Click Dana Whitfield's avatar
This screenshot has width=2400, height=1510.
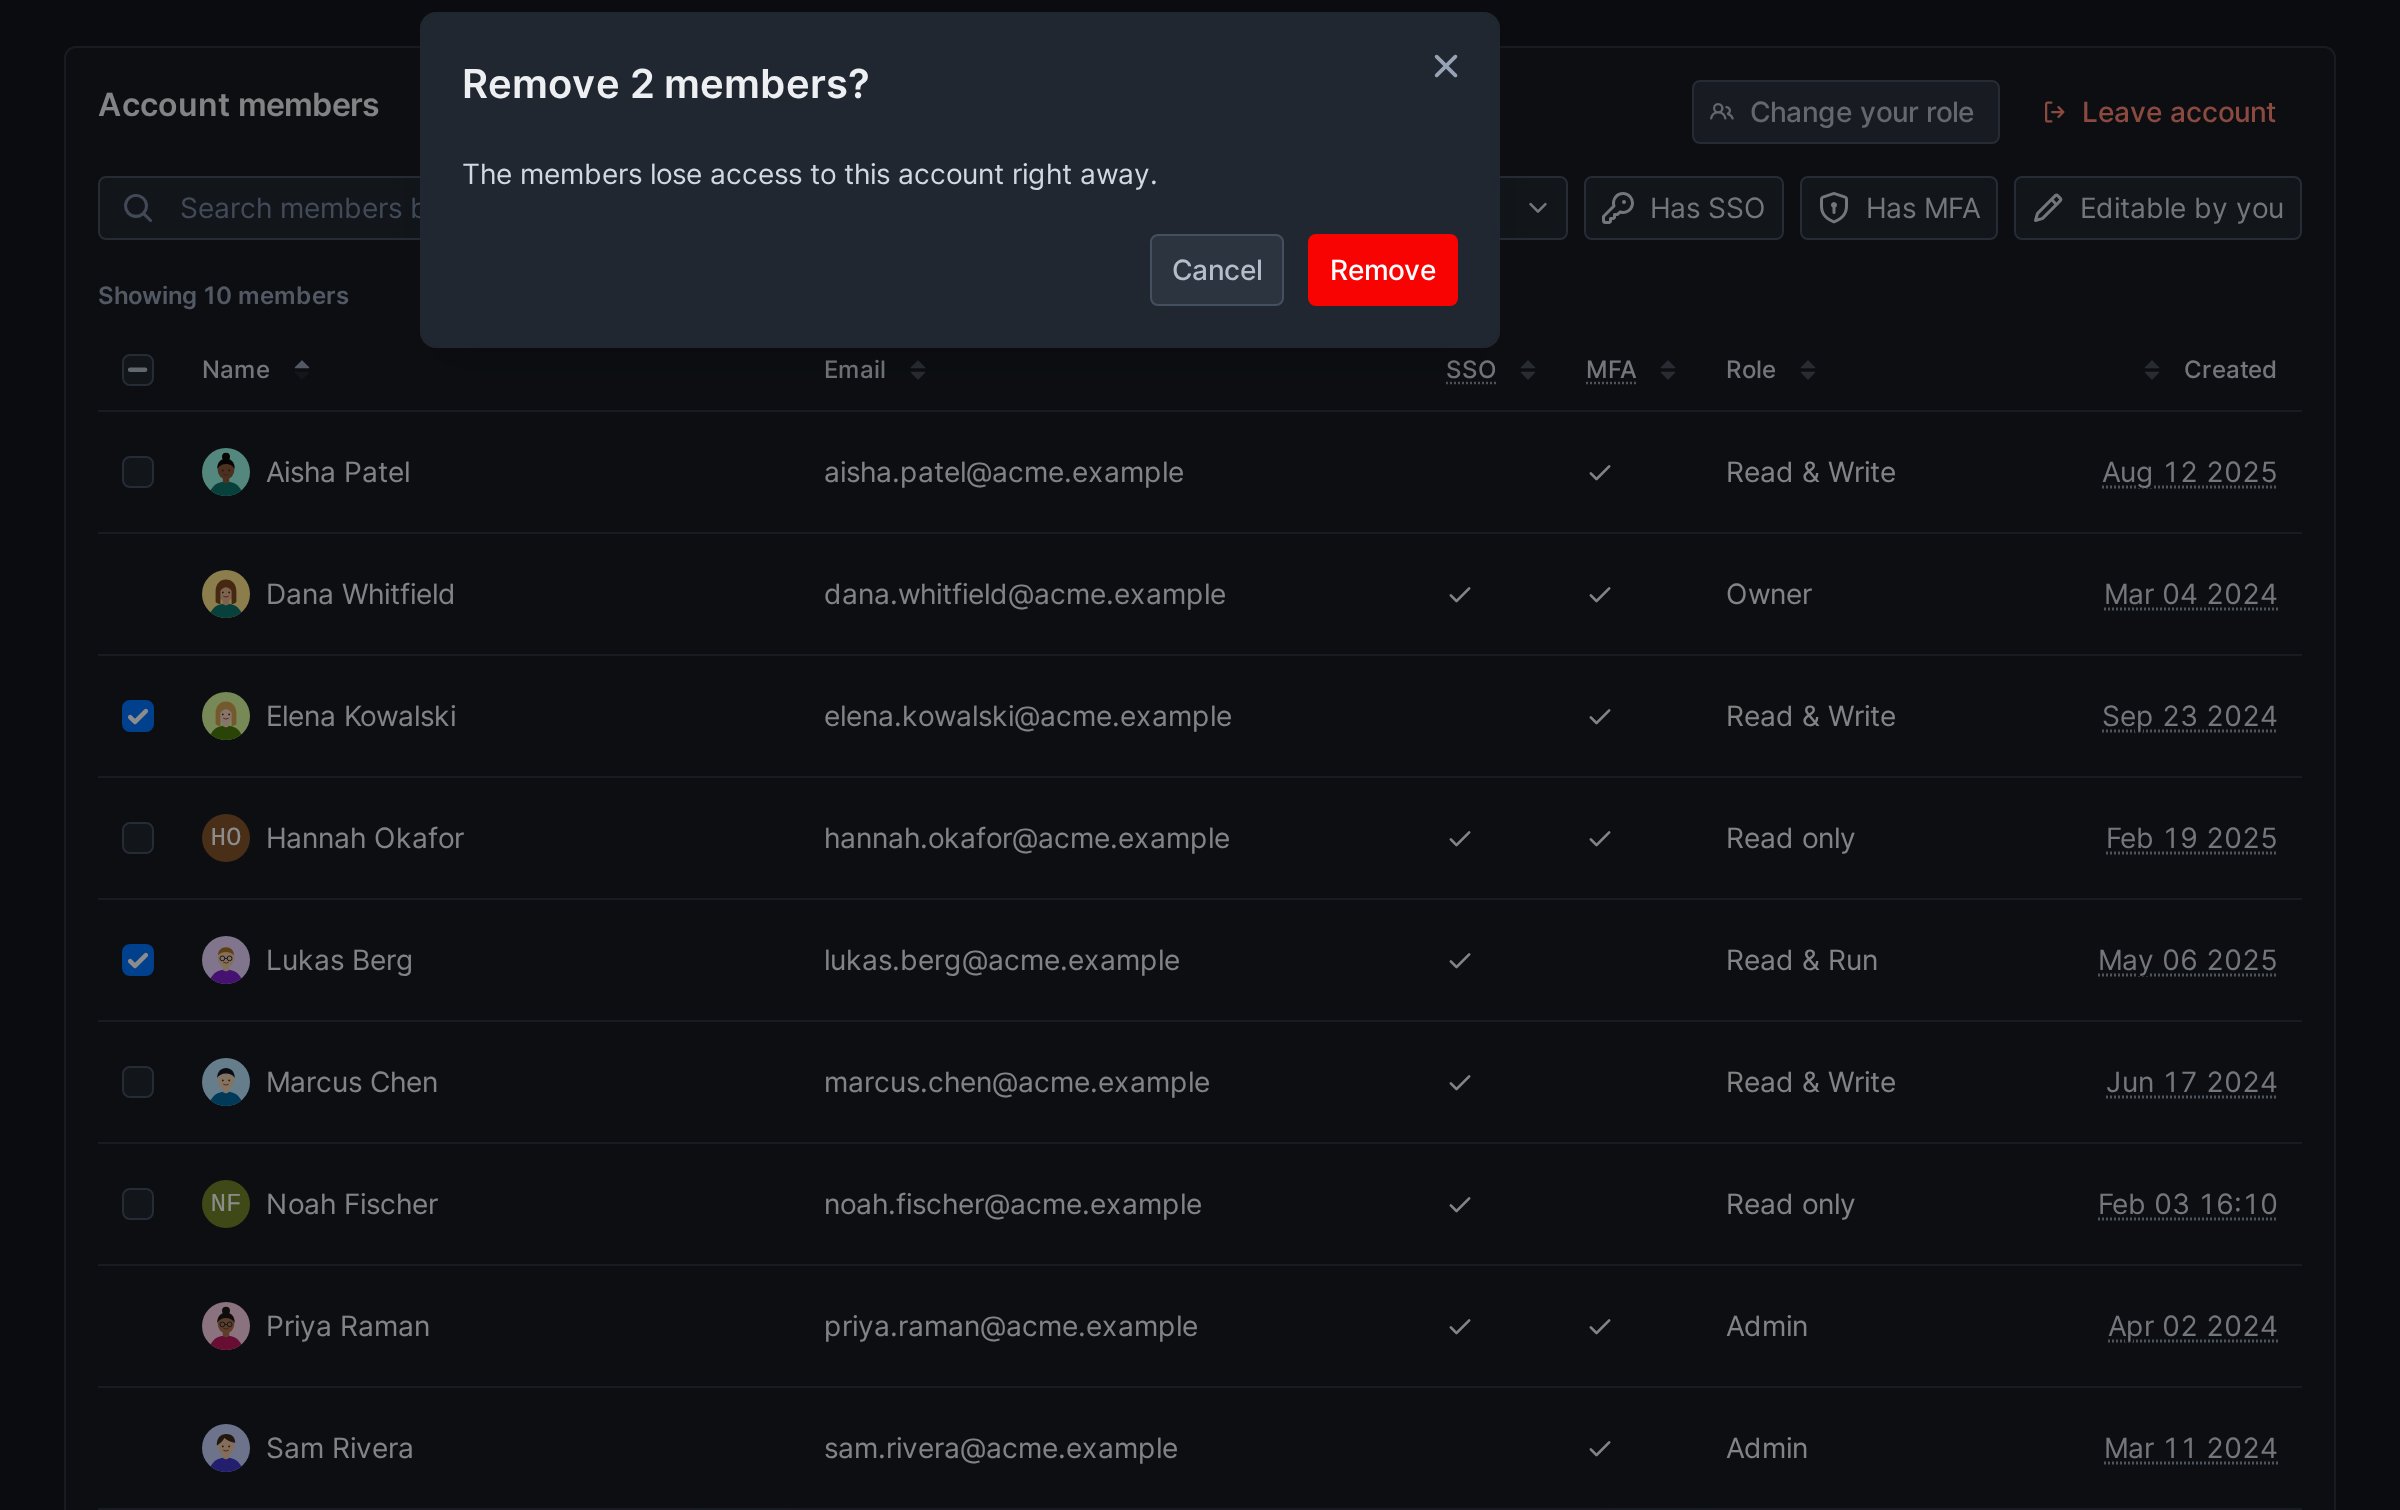click(x=226, y=594)
